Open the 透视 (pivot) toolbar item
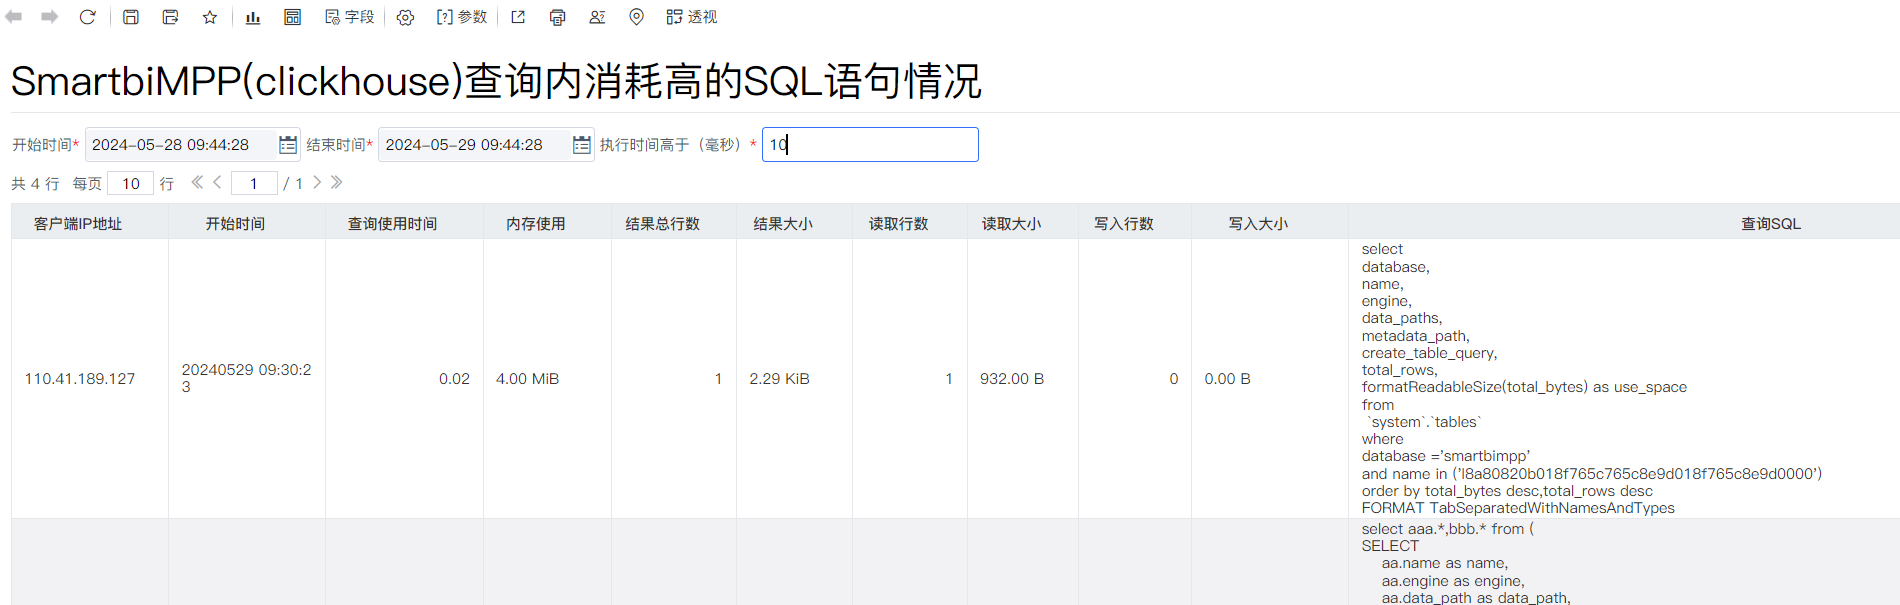 click(x=692, y=17)
